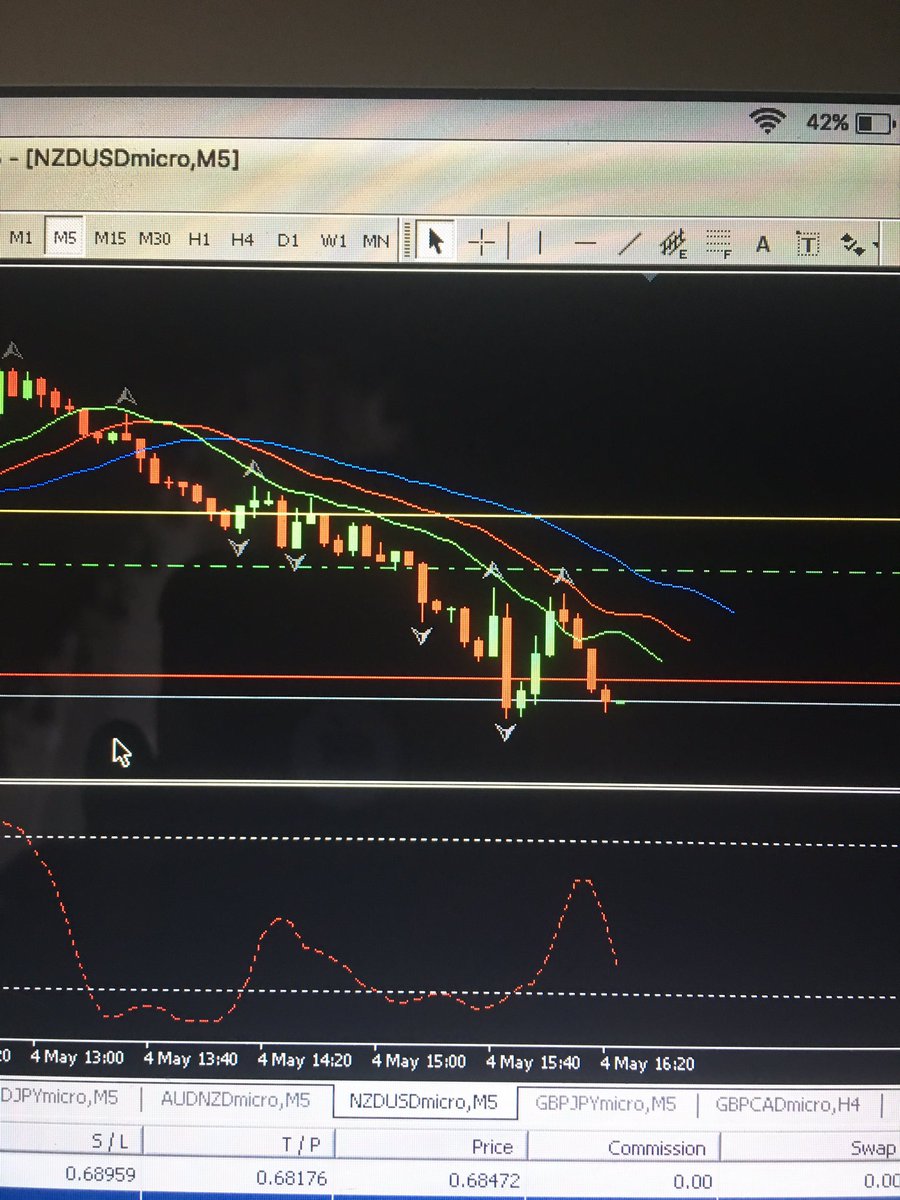Pick the text label tool
The width and height of the screenshot is (900, 1200).
pyautogui.click(x=807, y=244)
